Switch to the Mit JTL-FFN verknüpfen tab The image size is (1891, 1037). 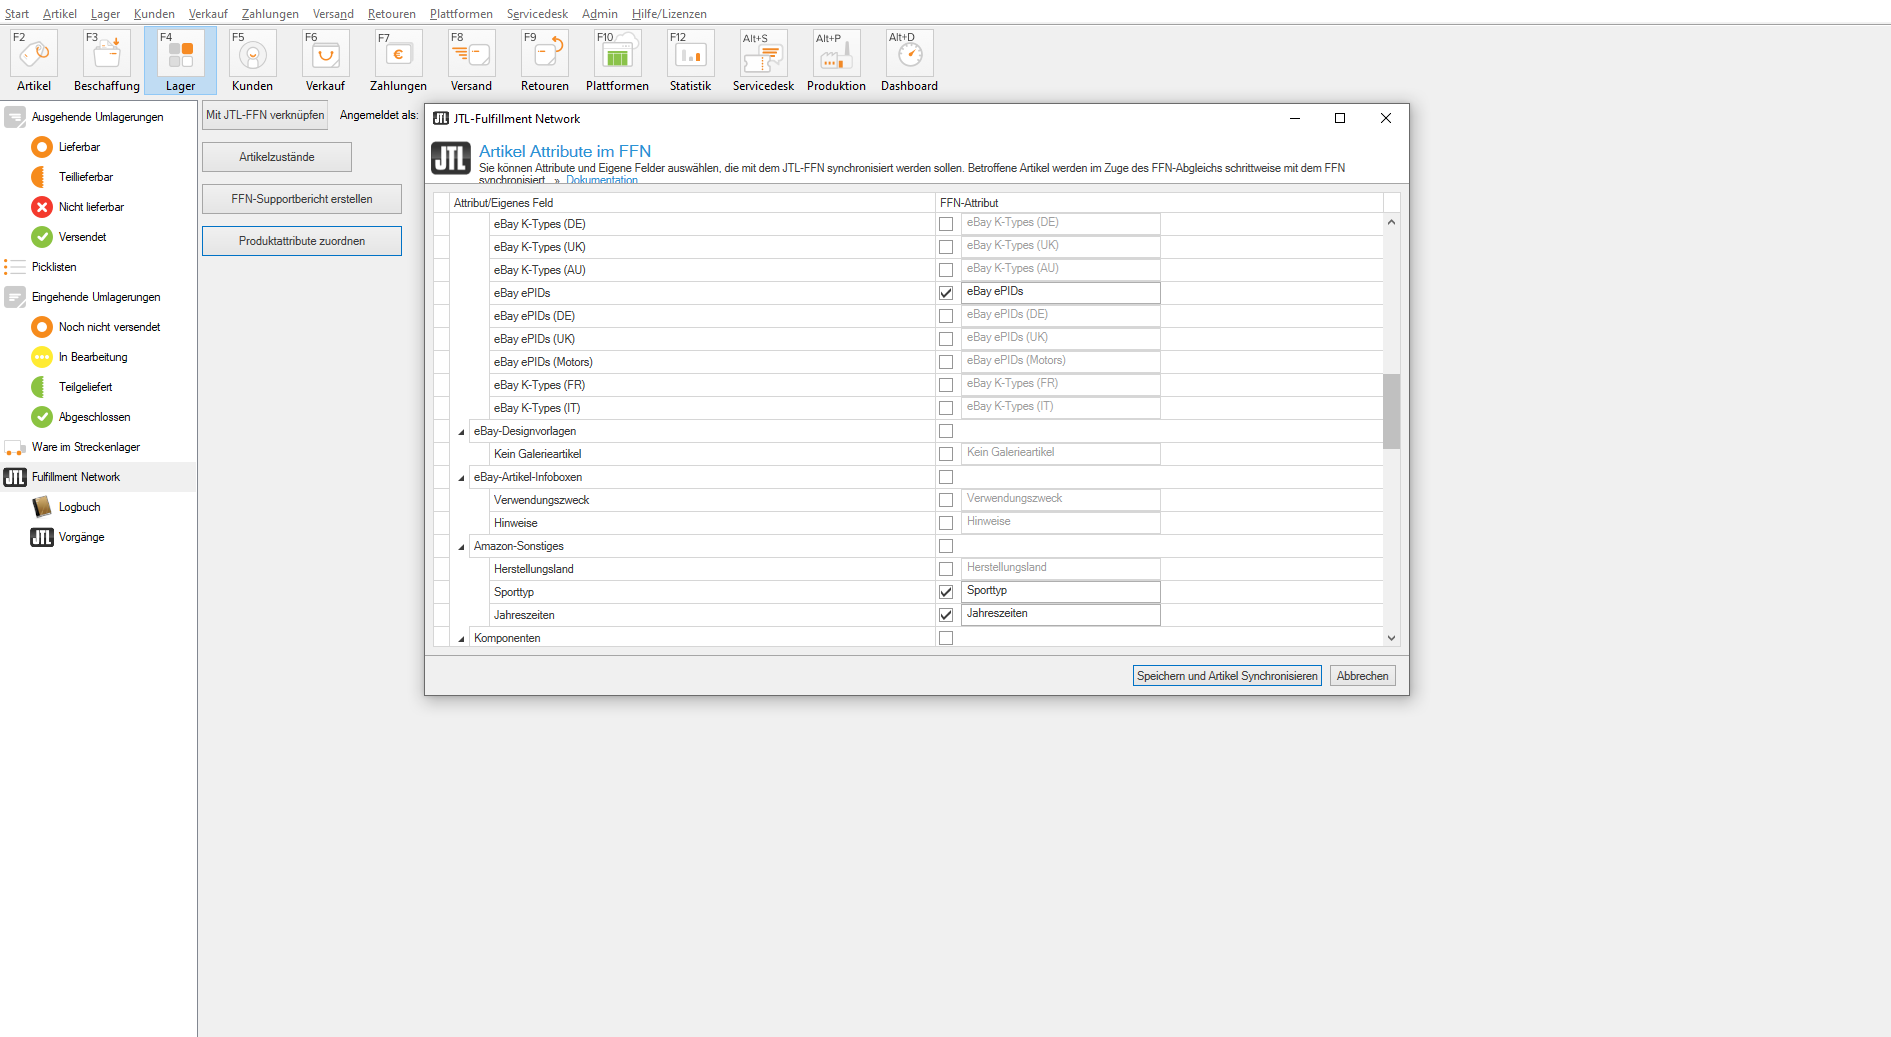click(x=264, y=114)
